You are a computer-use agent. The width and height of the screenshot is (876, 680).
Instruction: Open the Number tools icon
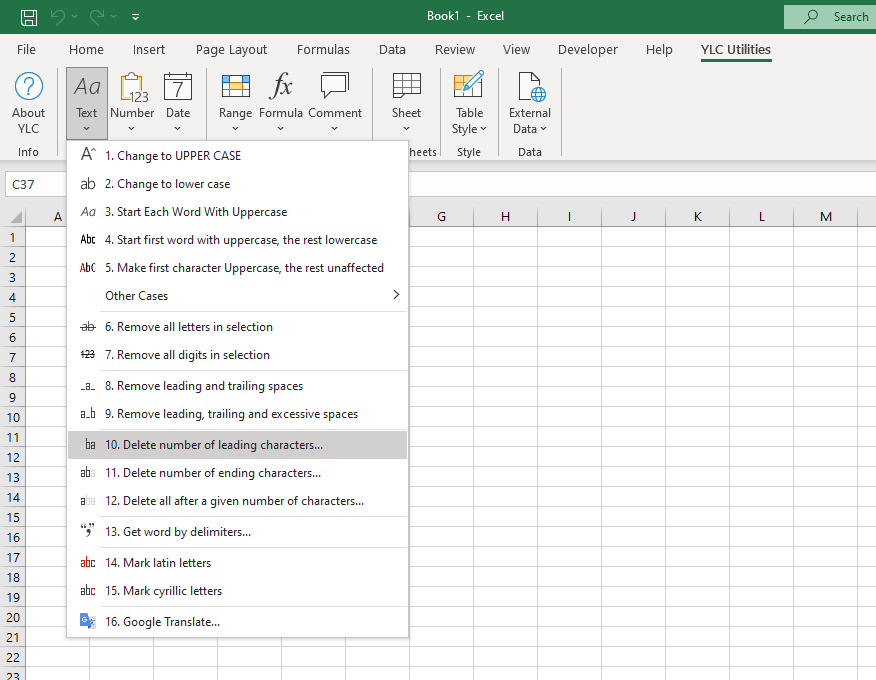pos(132,87)
